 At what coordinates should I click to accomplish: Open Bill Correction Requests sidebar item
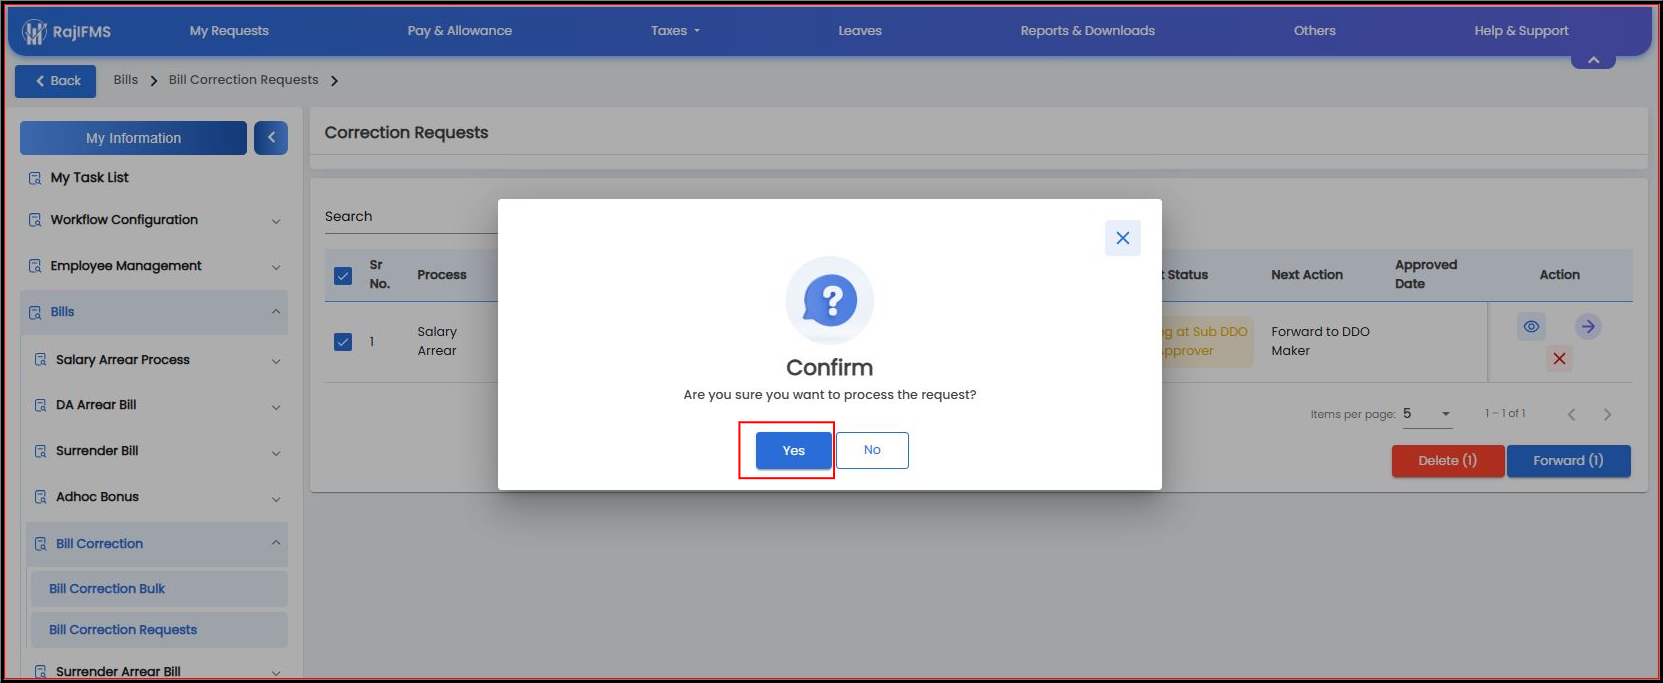point(157,630)
